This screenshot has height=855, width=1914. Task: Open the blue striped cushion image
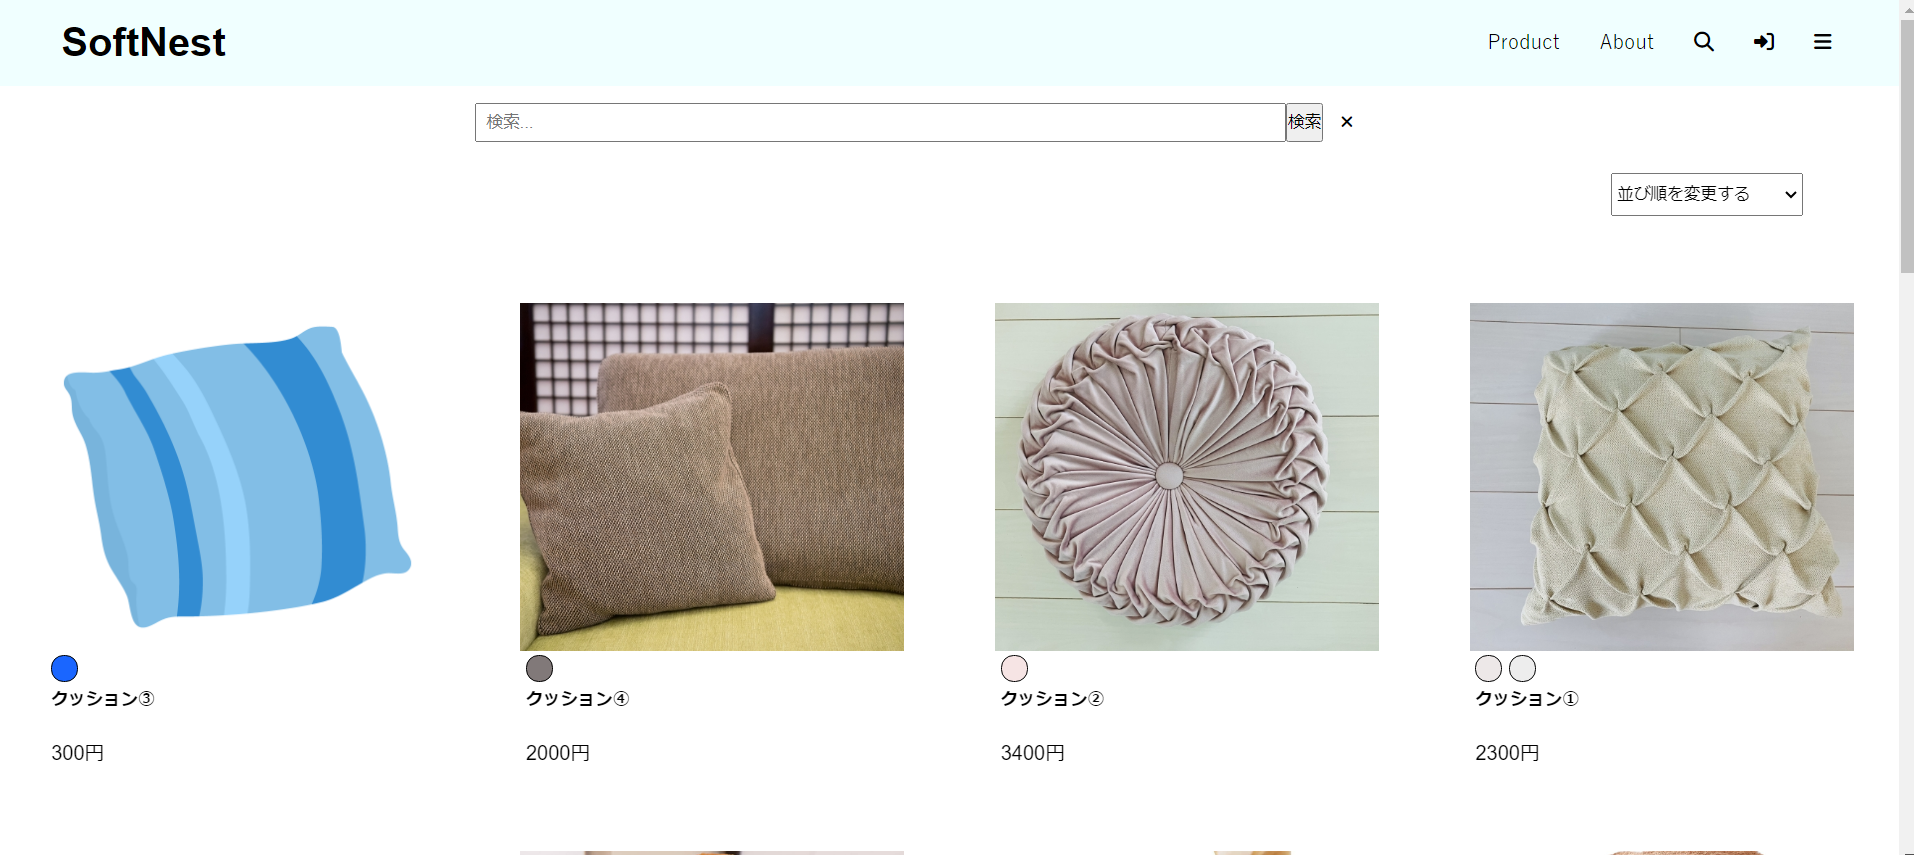(237, 477)
